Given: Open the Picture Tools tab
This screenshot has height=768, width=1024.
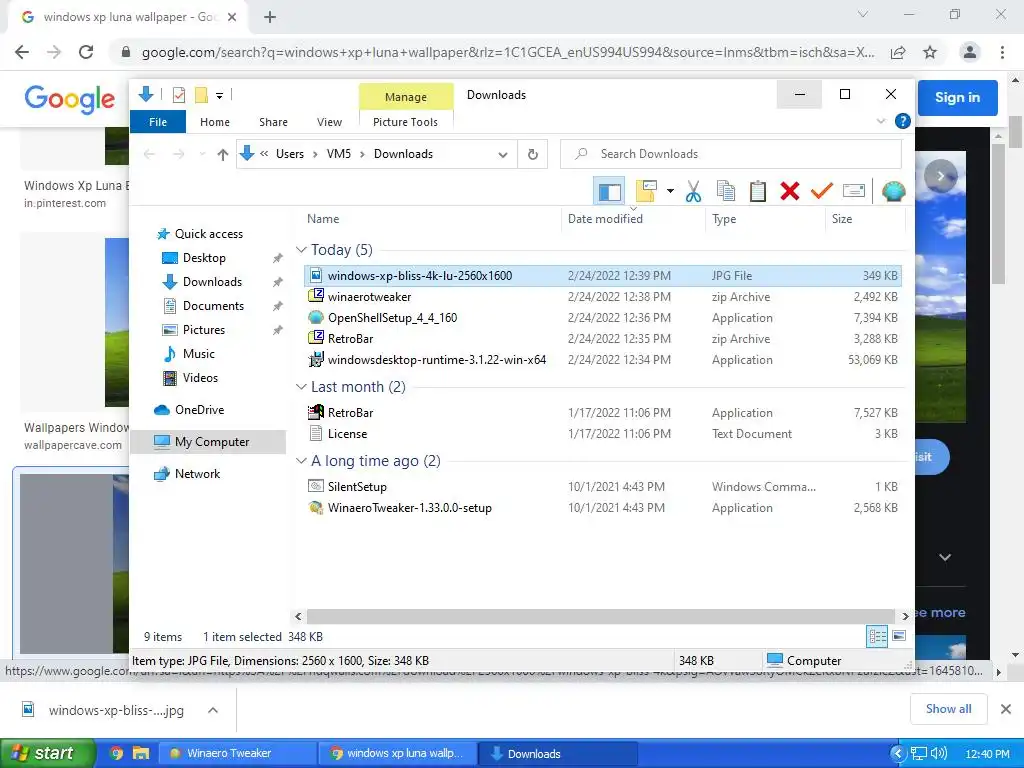Looking at the screenshot, I should tap(405, 121).
